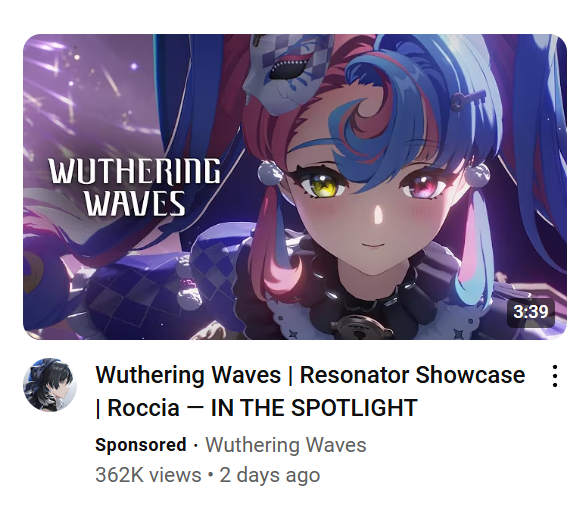Click the bold Sponsored label

coord(141,445)
